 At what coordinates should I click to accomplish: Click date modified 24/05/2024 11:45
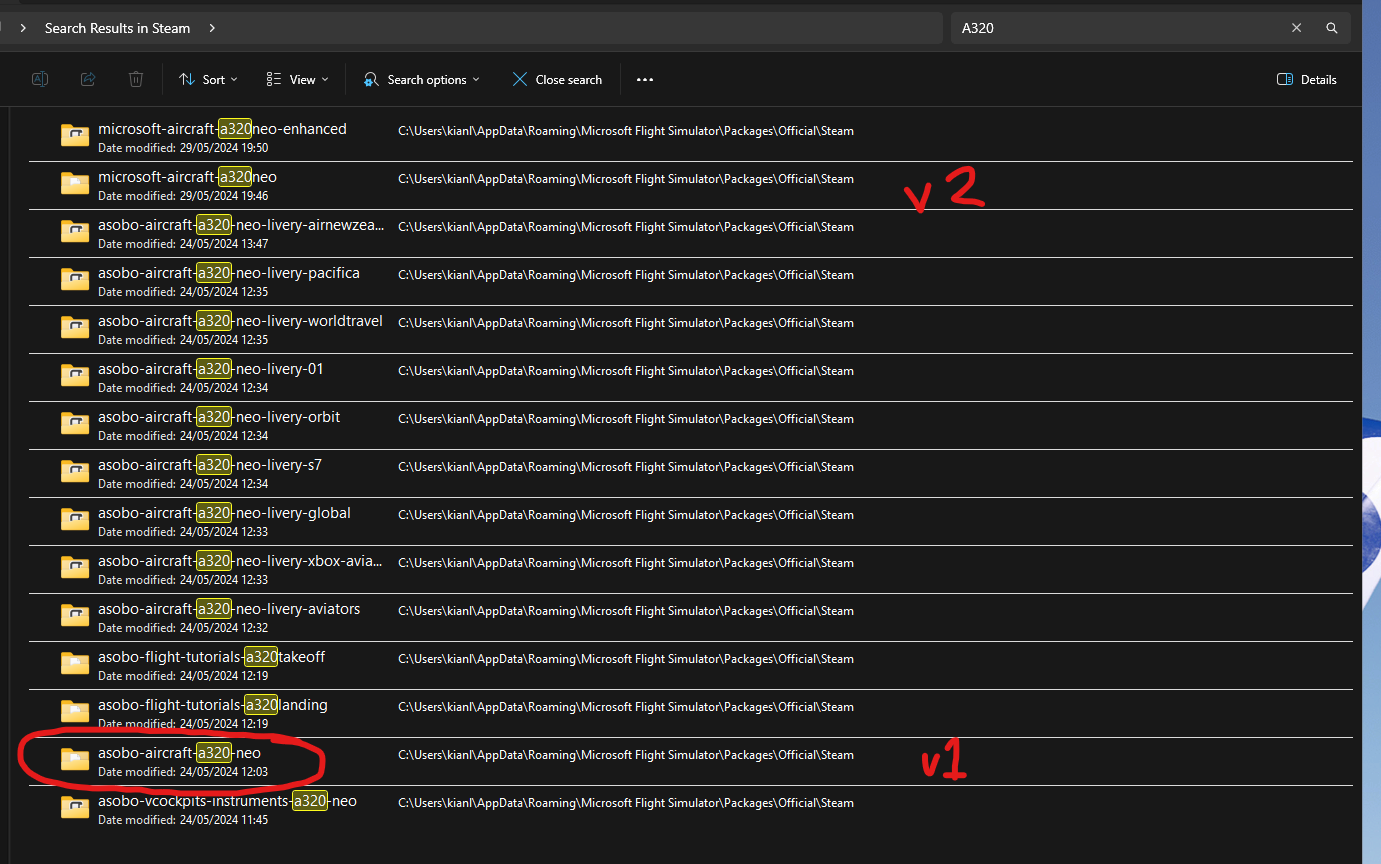pos(183,820)
